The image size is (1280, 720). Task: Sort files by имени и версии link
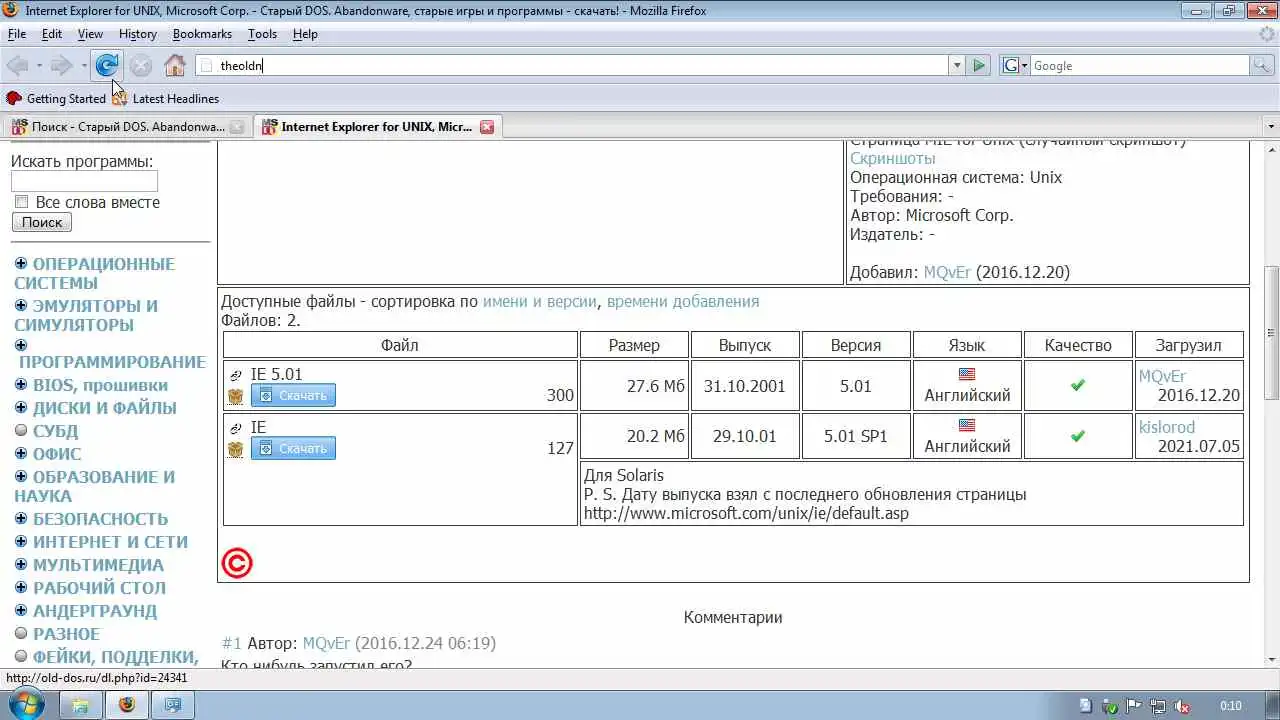pyautogui.click(x=540, y=301)
